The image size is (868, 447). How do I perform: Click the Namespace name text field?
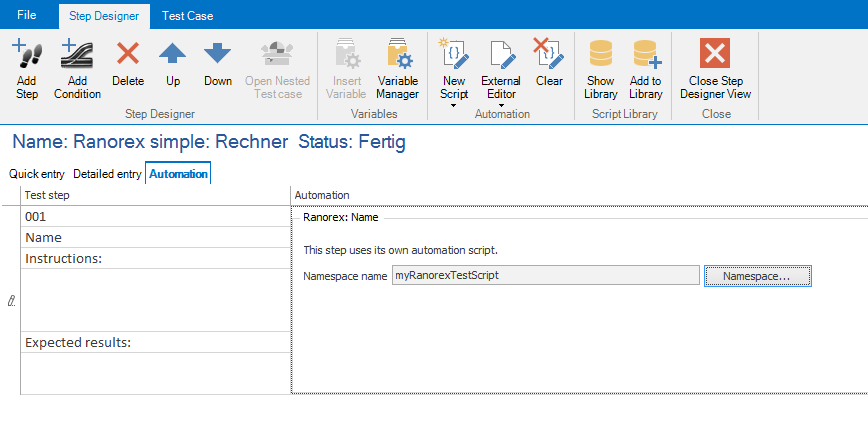(x=545, y=276)
